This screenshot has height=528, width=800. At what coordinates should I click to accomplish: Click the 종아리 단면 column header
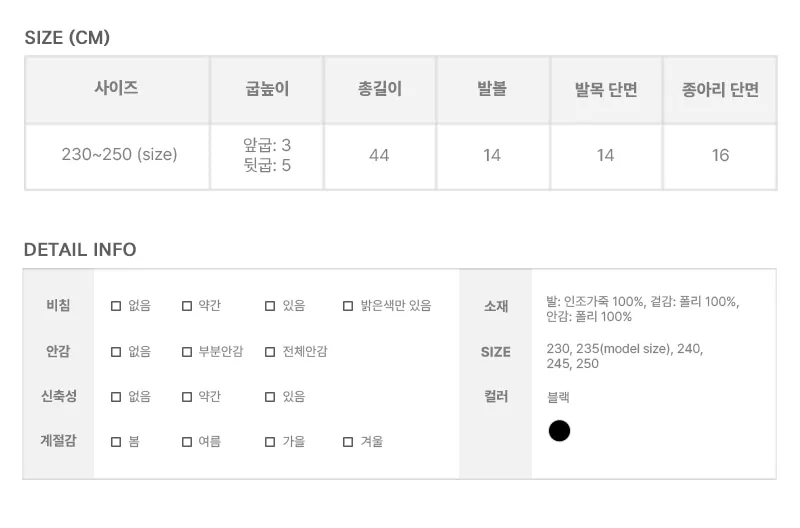click(x=720, y=90)
